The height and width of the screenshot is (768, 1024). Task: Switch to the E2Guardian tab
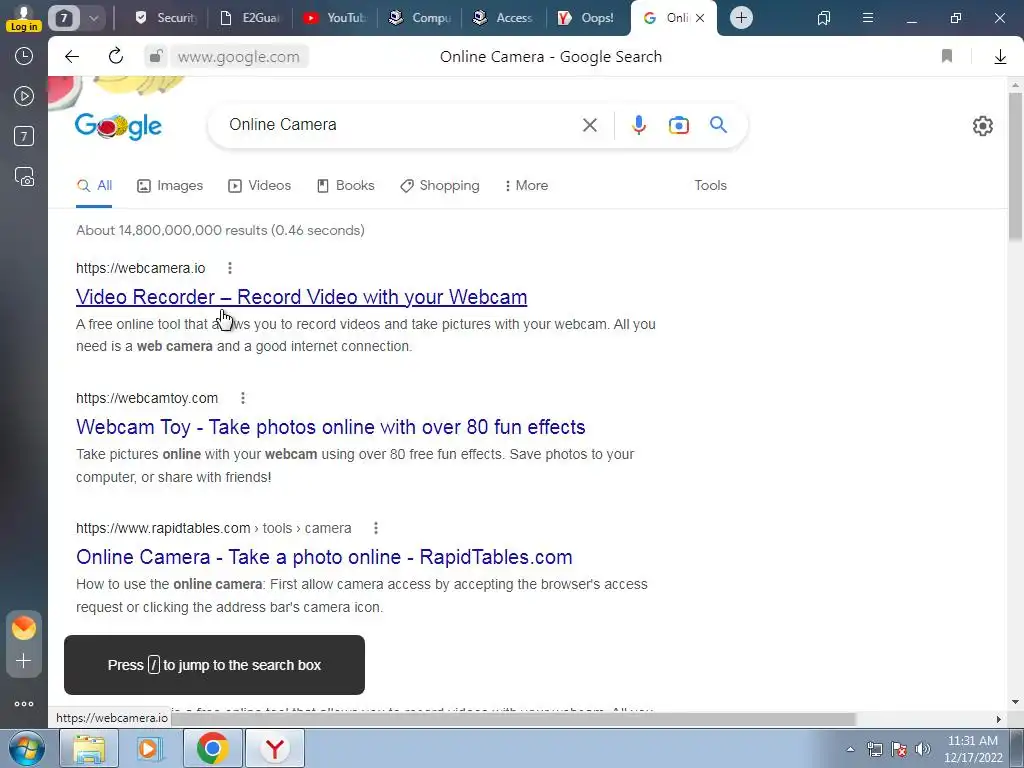249,18
